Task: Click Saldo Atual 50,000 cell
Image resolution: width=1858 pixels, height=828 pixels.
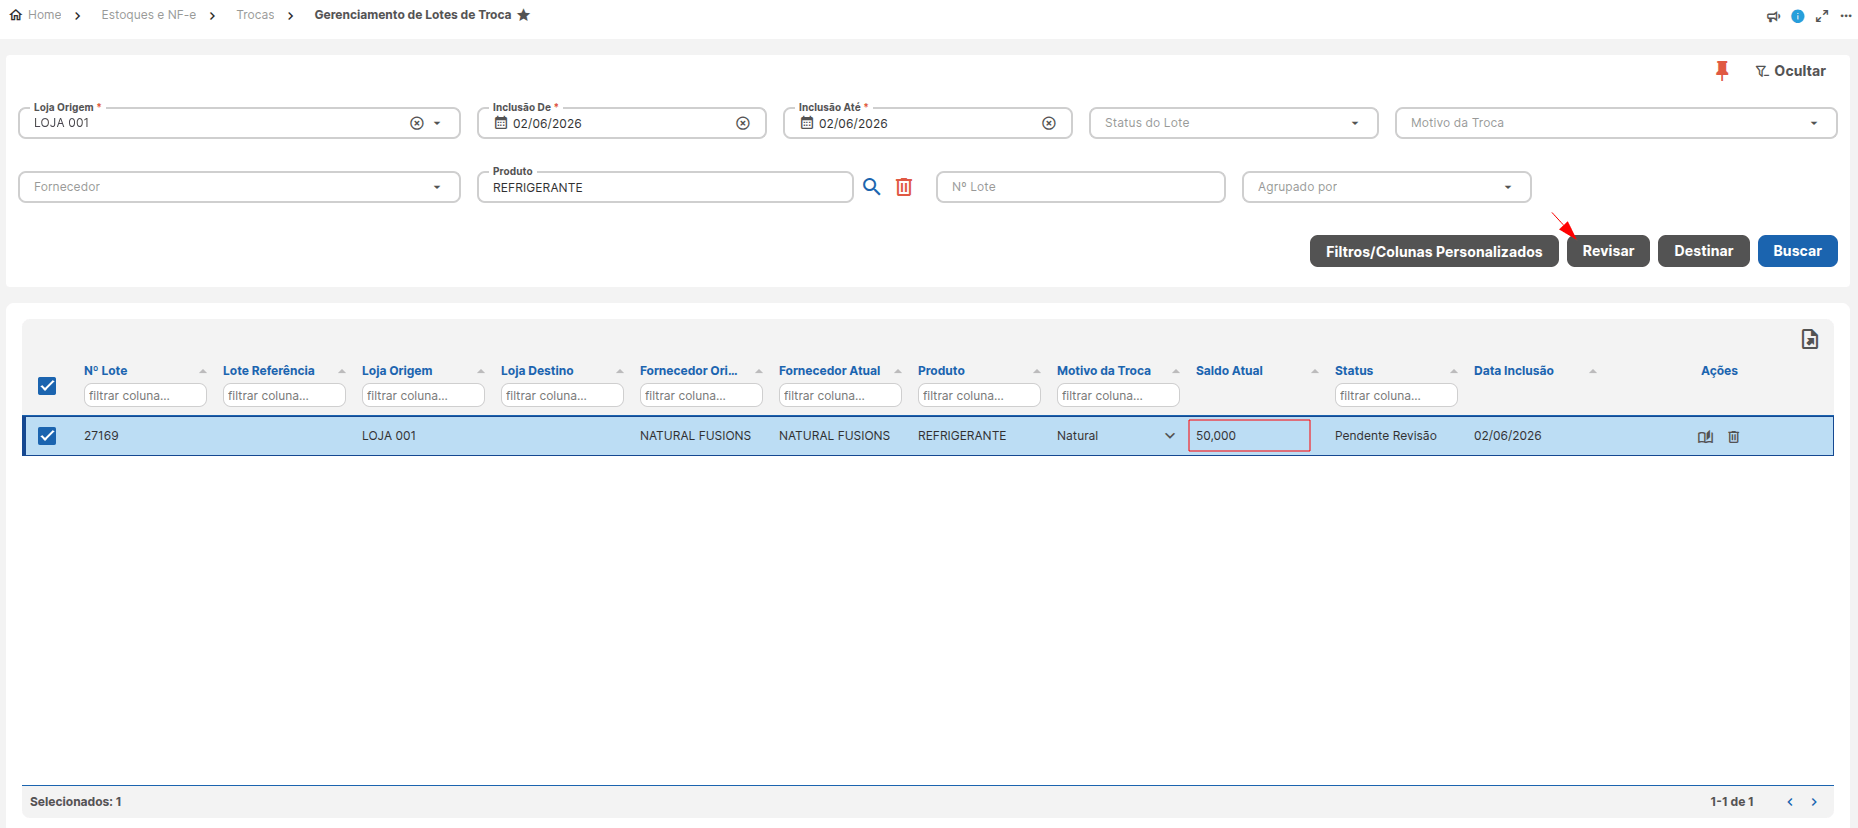Action: (1249, 436)
